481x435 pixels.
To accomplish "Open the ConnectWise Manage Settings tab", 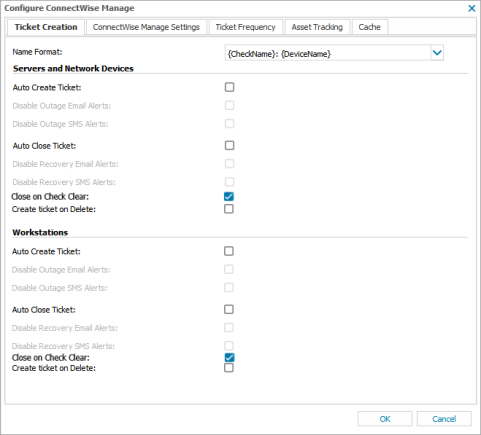I will pos(146,27).
